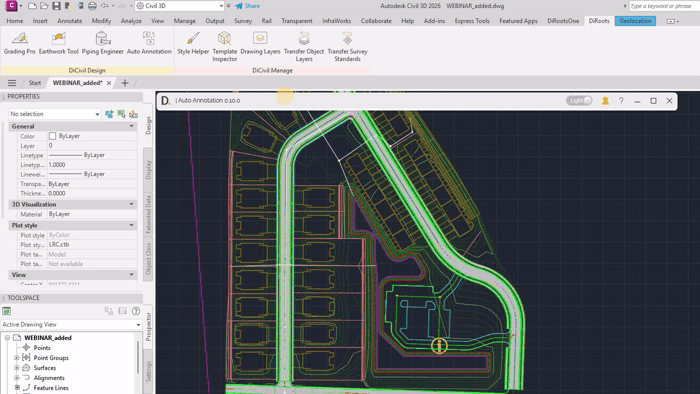
Task: Launch the Style Helper
Action: (193, 43)
